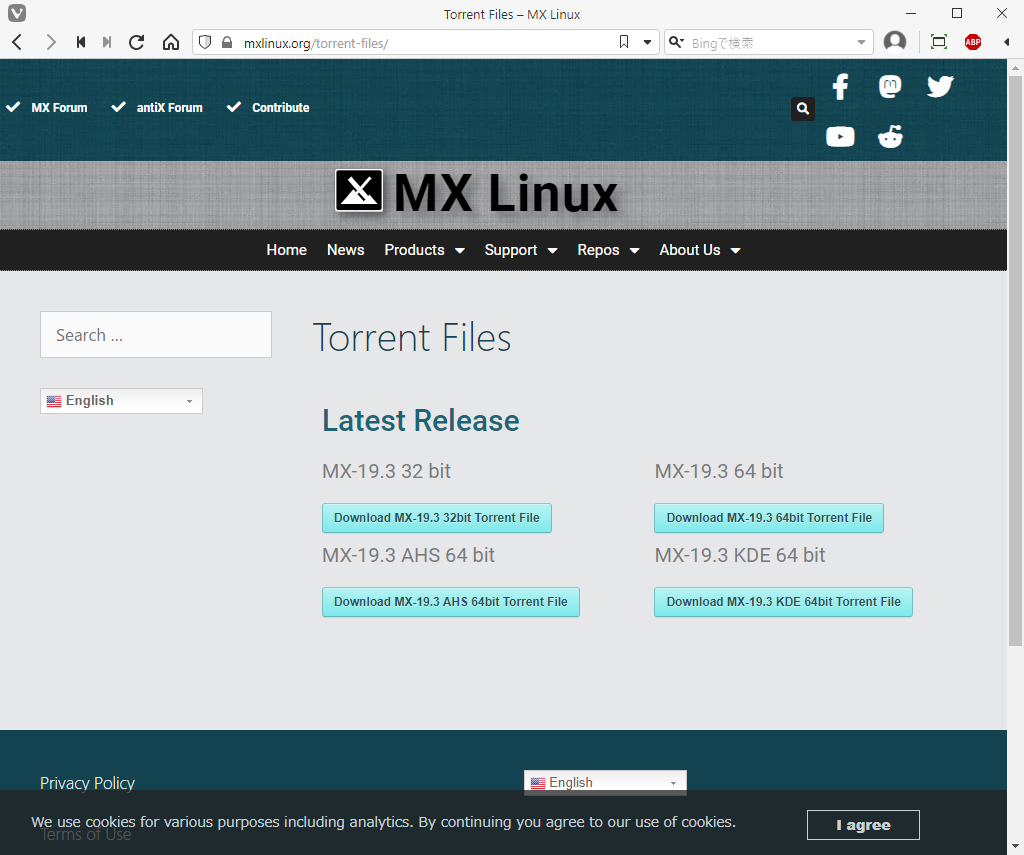Click the site search magnifier button
The width and height of the screenshot is (1024, 855).
(x=803, y=108)
